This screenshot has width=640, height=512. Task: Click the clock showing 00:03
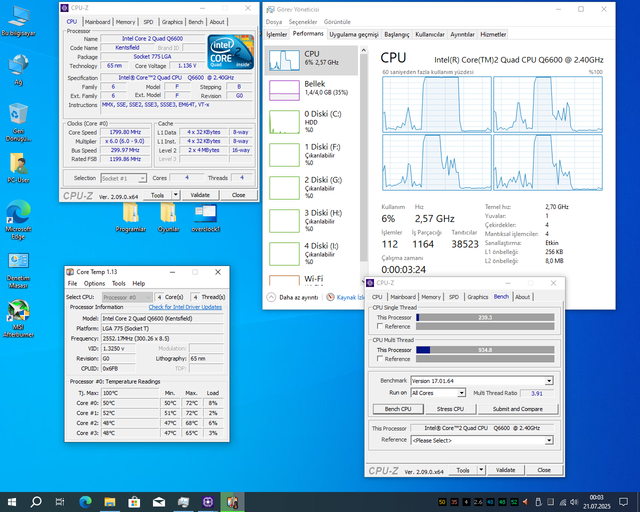596,497
